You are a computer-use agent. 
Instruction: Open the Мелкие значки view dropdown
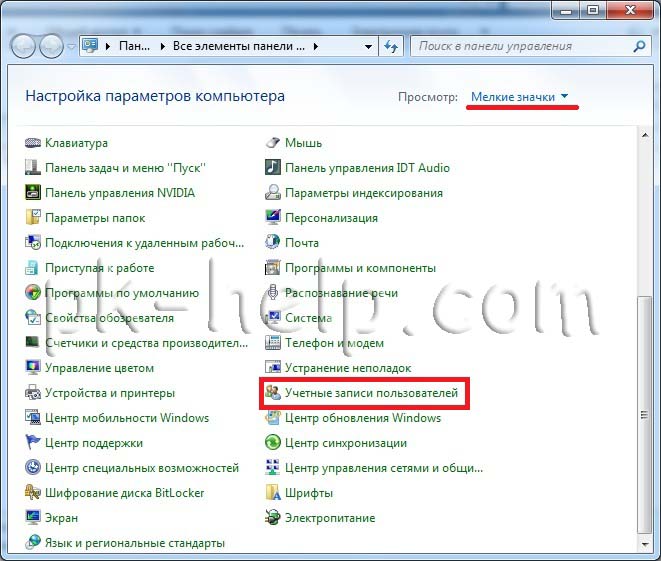[520, 97]
